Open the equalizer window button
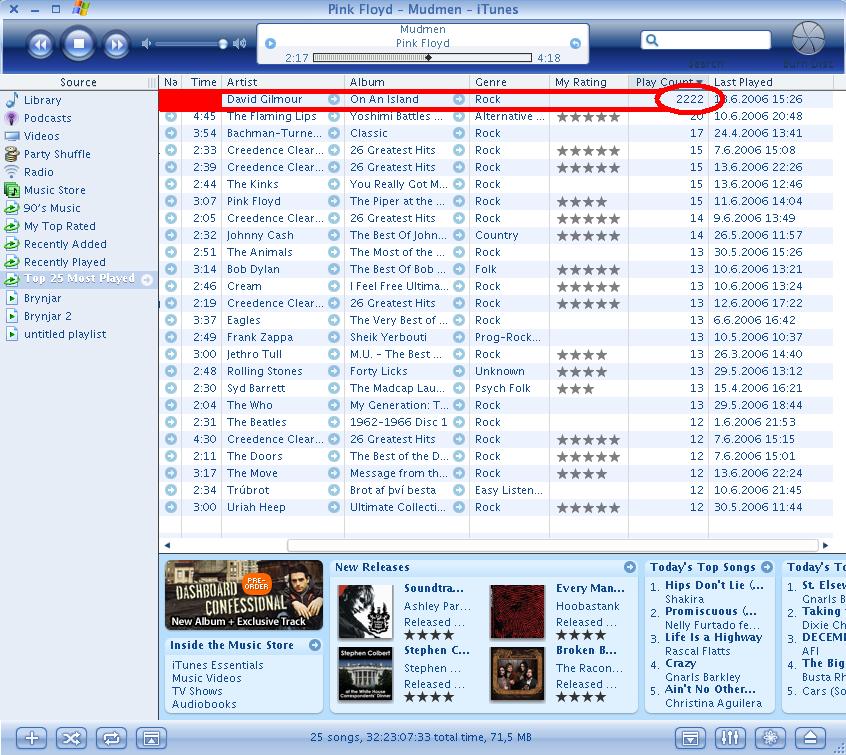This screenshot has height=755, width=846. coord(730,737)
